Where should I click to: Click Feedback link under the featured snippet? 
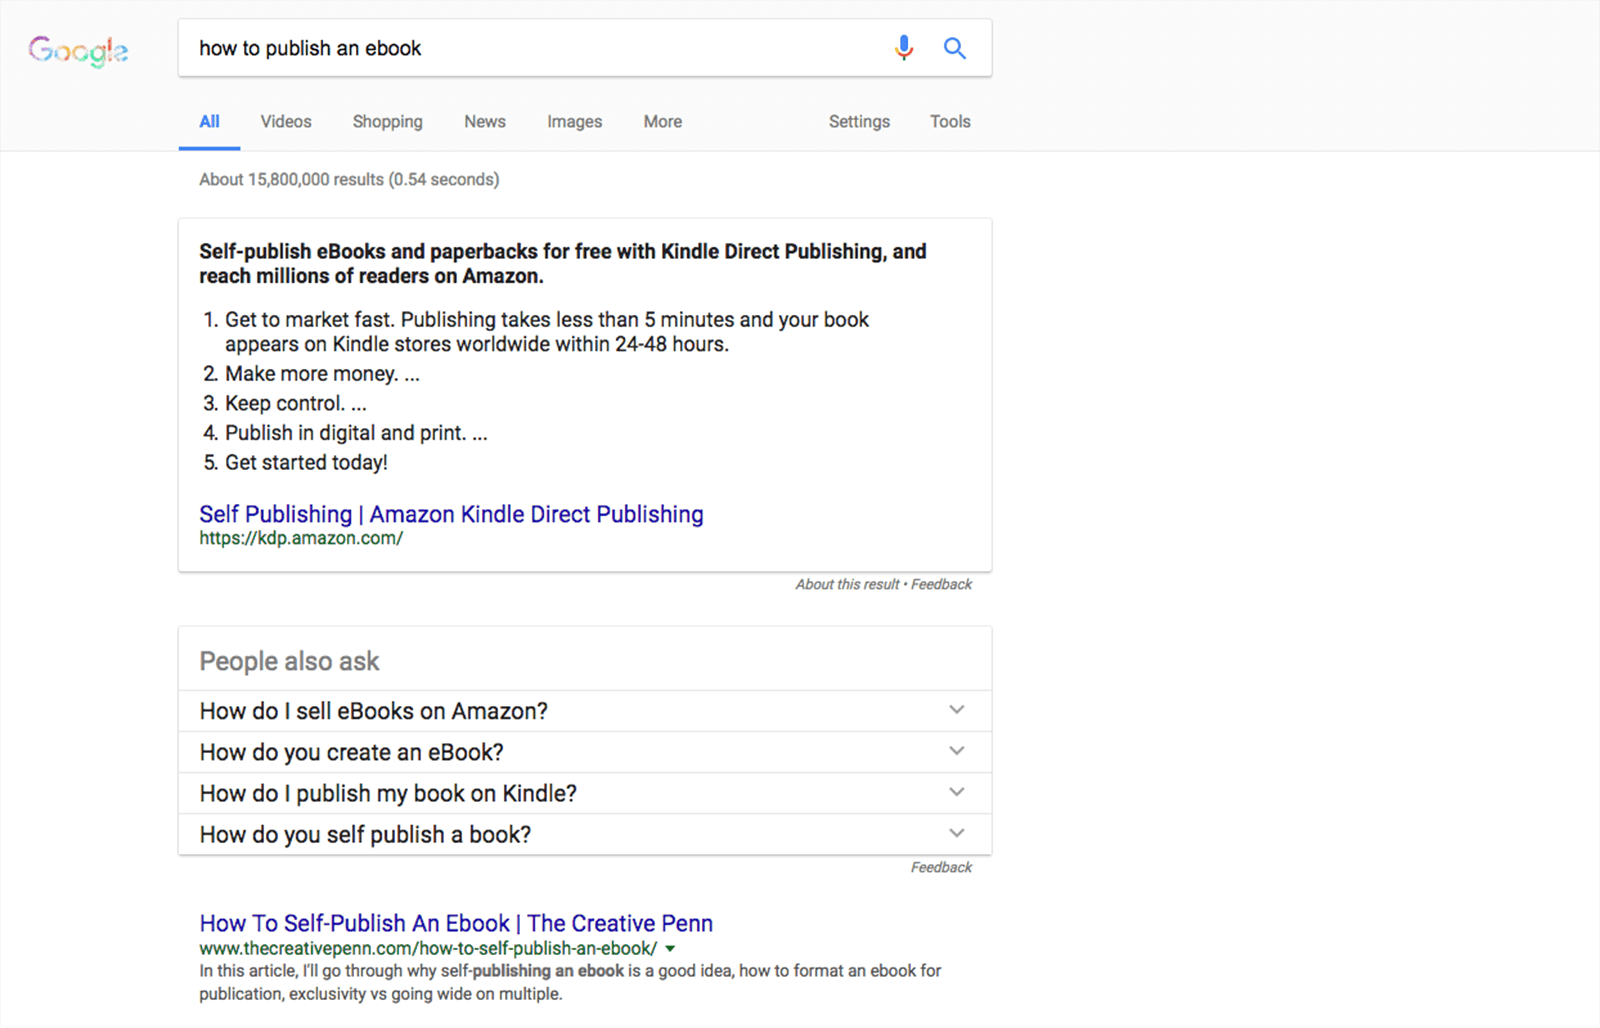(941, 584)
